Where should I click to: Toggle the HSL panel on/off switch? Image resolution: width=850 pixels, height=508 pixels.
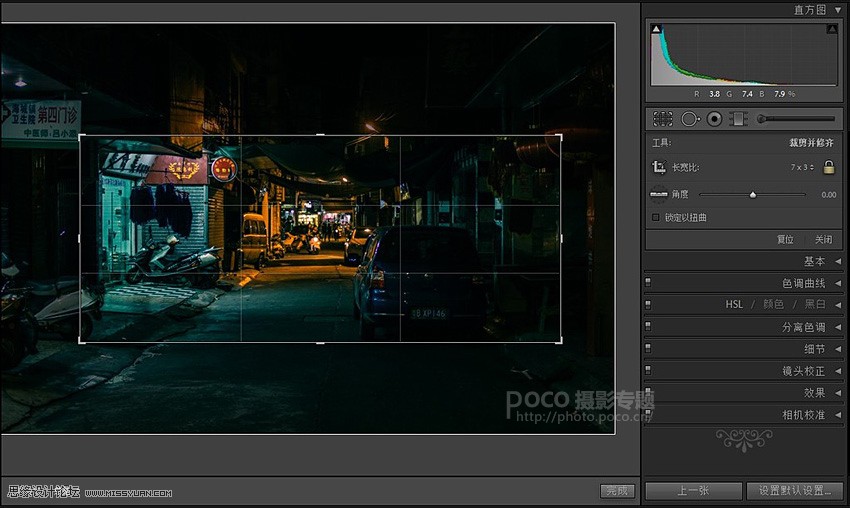pos(648,304)
